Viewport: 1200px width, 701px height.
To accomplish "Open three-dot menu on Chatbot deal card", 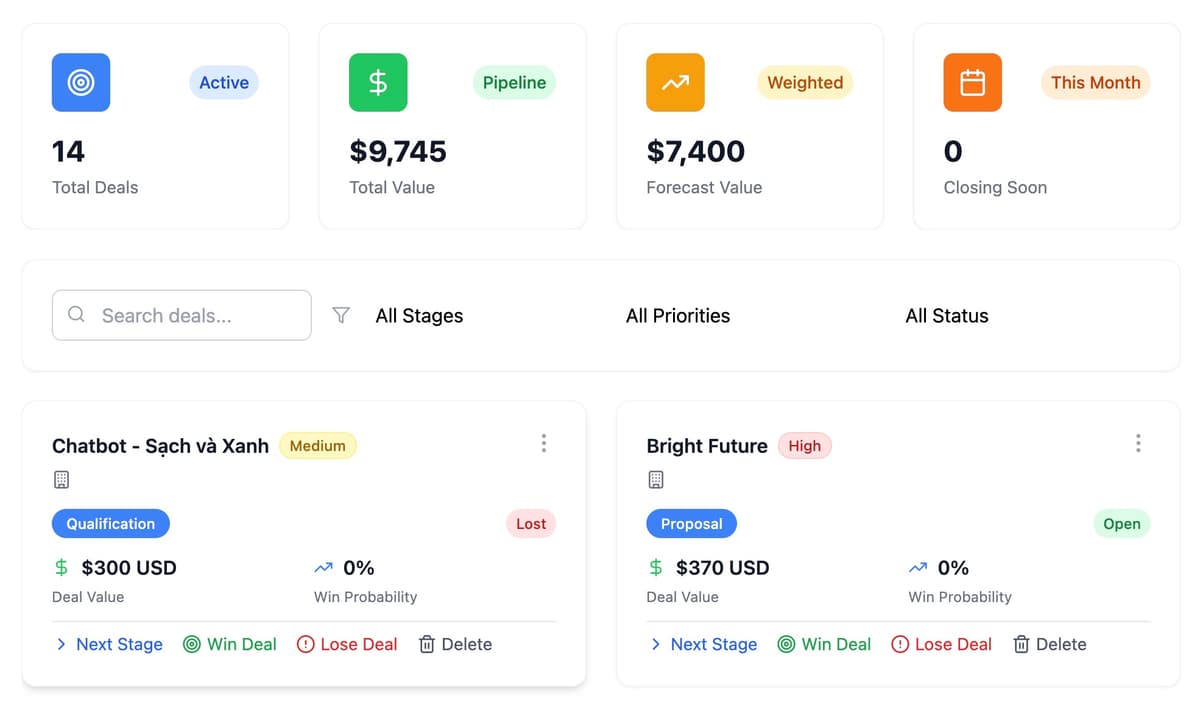I will tap(543, 443).
